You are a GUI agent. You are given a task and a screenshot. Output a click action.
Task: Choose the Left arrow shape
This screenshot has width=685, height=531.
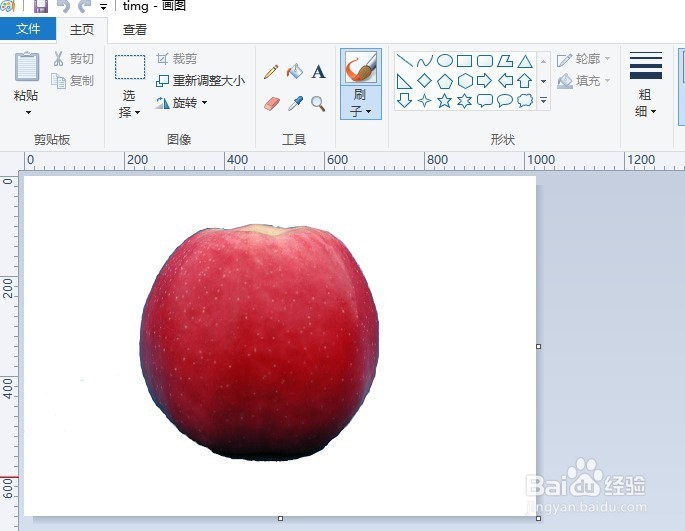(505, 80)
